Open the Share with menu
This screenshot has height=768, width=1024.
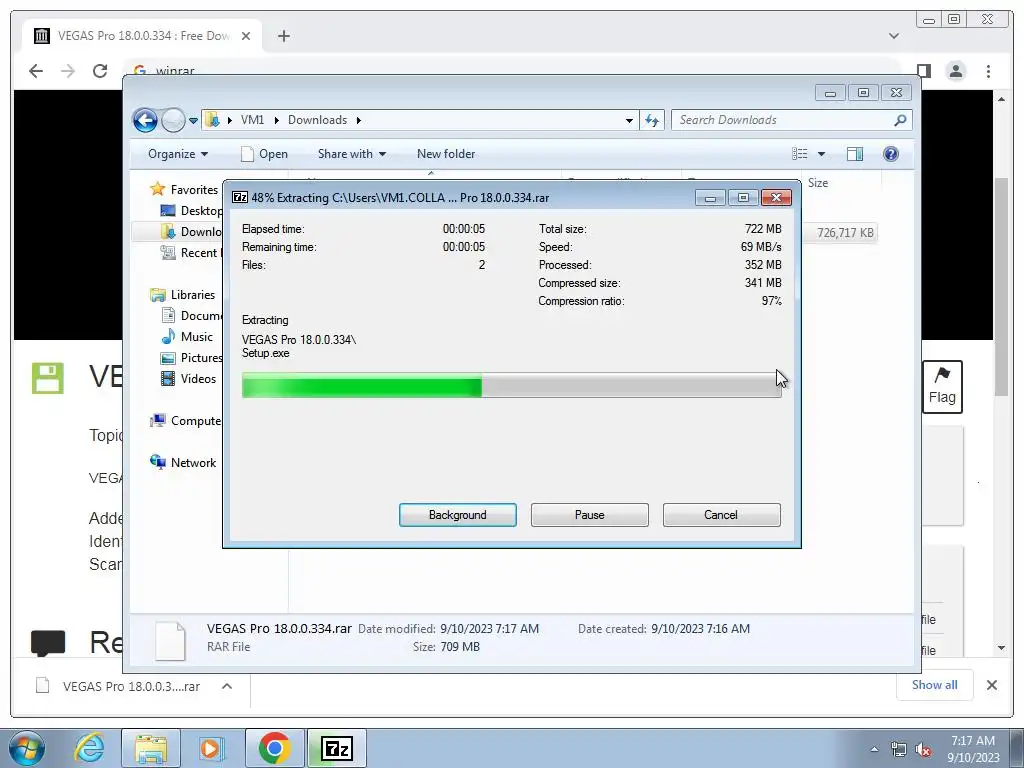[351, 154]
